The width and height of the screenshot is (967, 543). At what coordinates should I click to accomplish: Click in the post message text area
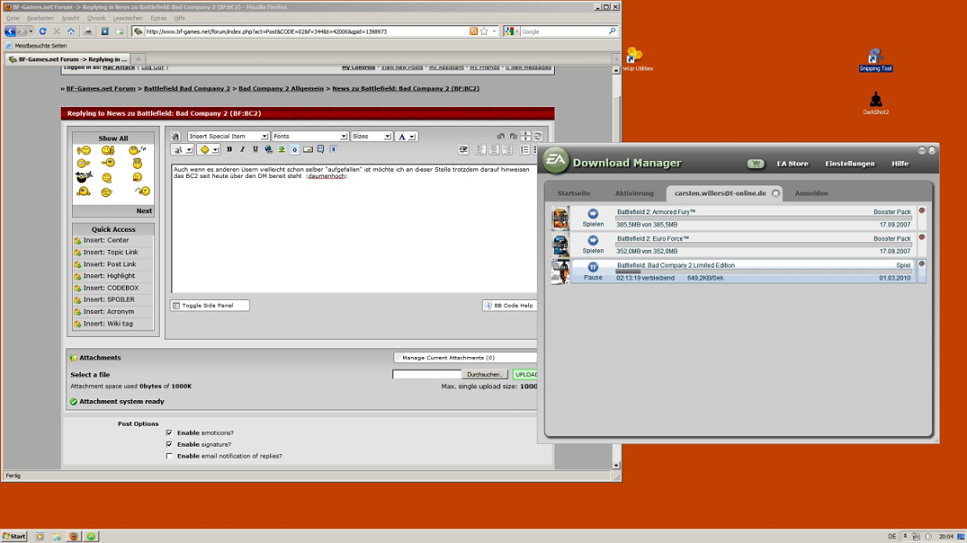pos(354,228)
